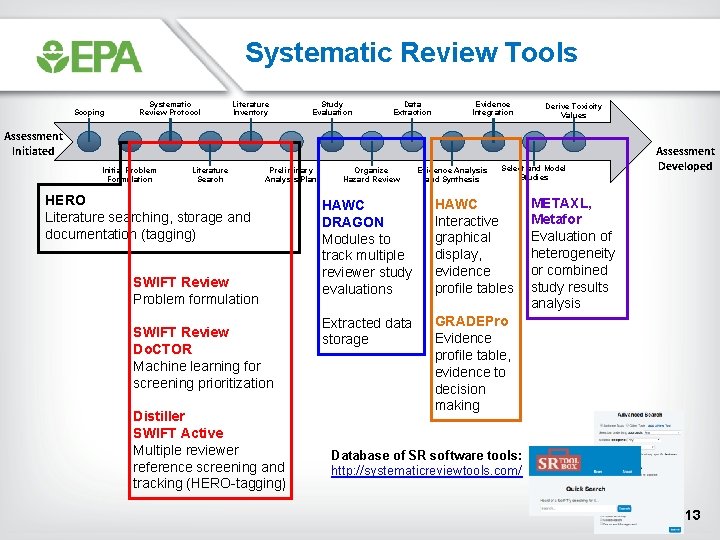Click 'Interactive graphical display, evidence profile tables' text
Viewport: 720px width, 540px height.
pos(474,254)
